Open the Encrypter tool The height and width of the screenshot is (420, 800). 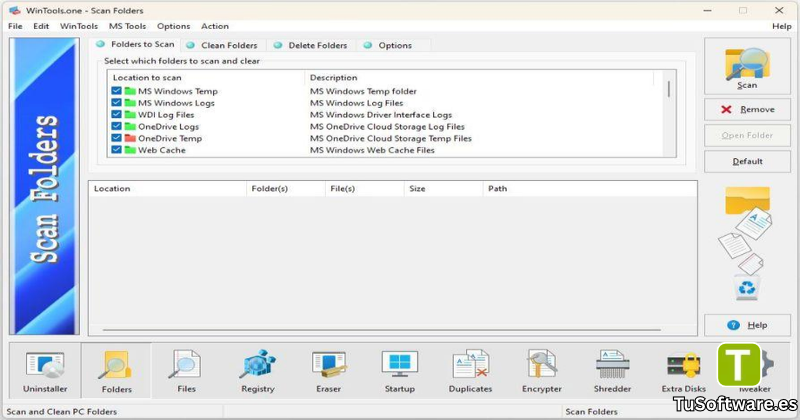(542, 372)
